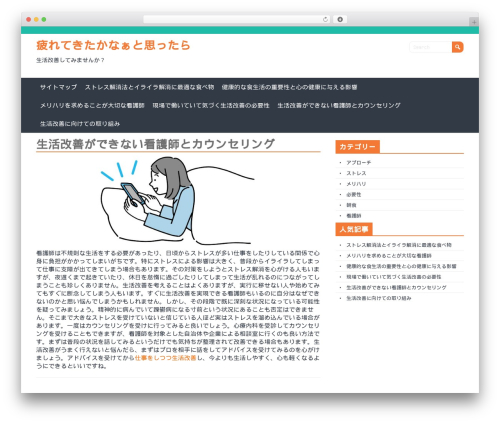Open popular article 健康的な食生活の重要性と心の健康
Image resolution: width=500 pixels, height=423 pixels.
click(x=401, y=266)
